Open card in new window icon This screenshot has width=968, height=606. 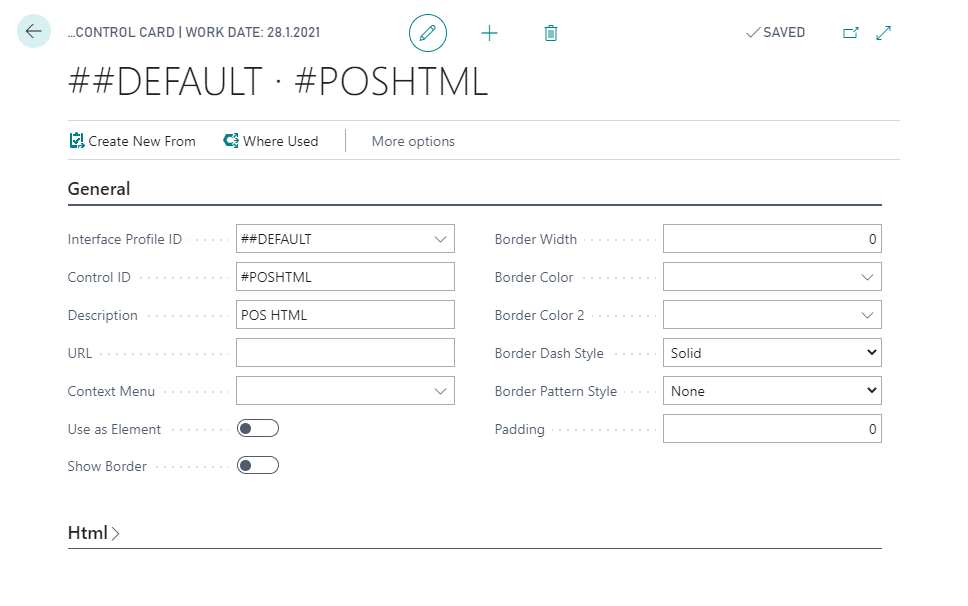pyautogui.click(x=851, y=33)
